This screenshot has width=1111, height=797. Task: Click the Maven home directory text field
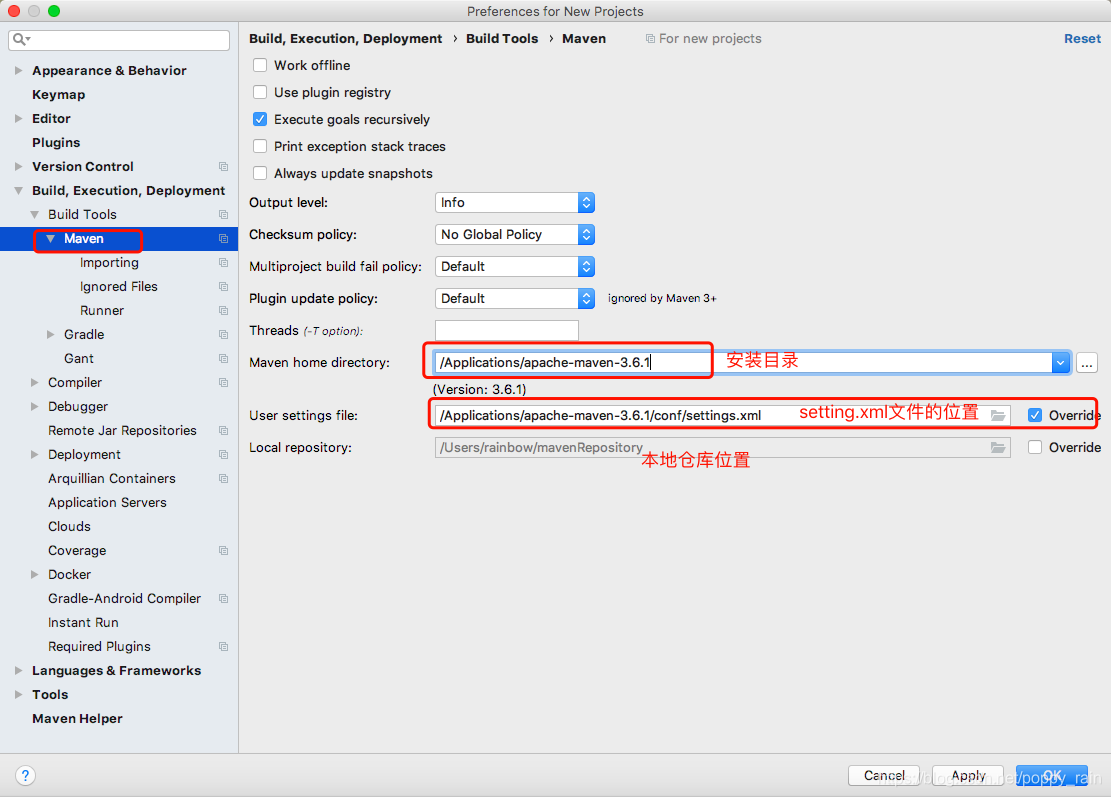point(743,363)
